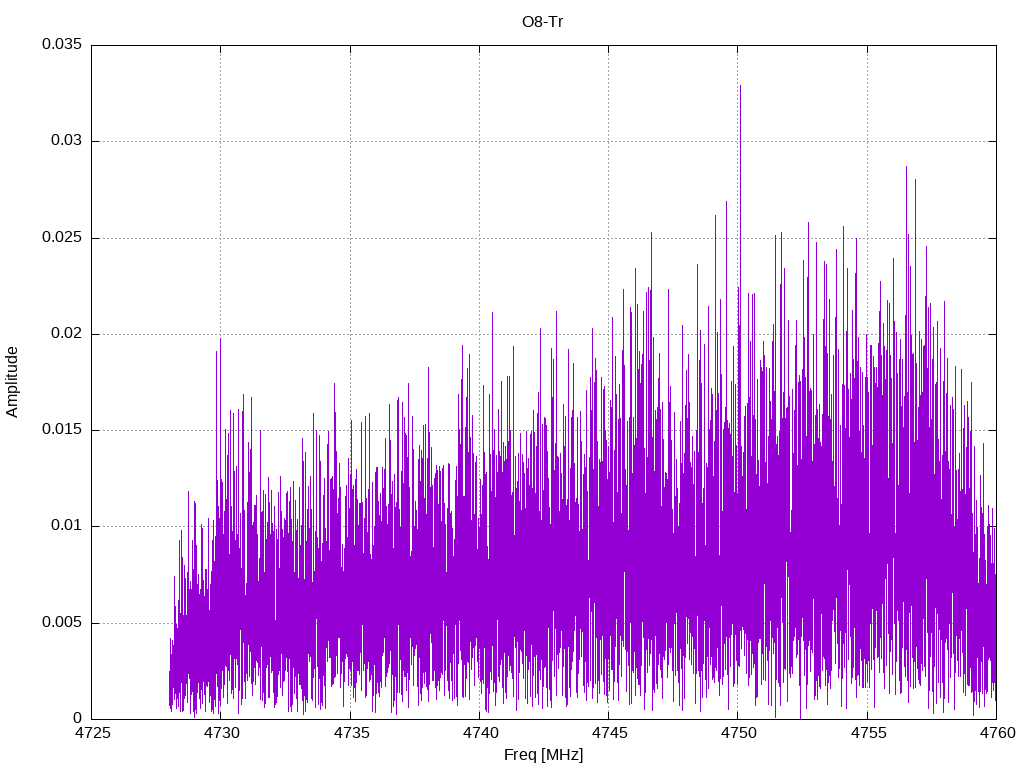
Task: Click the 0.025 y-axis tick label
Action: [x=61, y=238]
